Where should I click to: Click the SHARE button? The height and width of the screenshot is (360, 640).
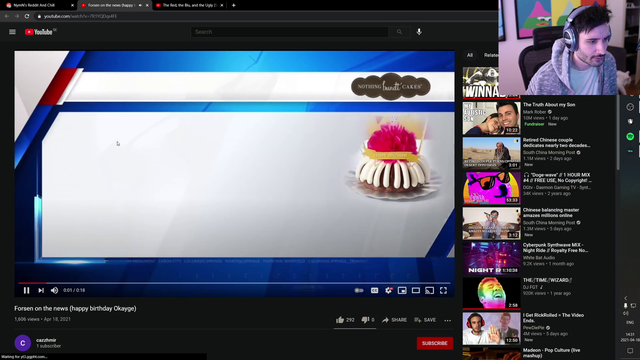(394, 320)
